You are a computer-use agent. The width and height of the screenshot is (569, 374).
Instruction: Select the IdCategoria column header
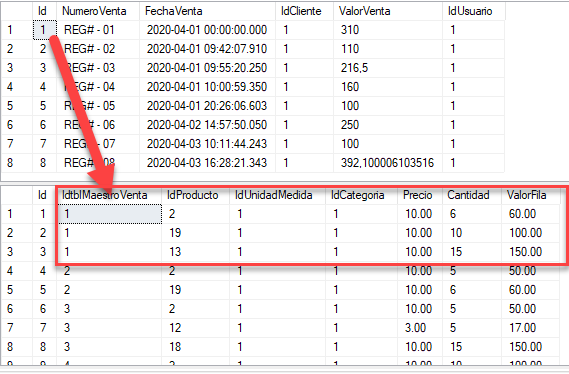[x=361, y=195]
